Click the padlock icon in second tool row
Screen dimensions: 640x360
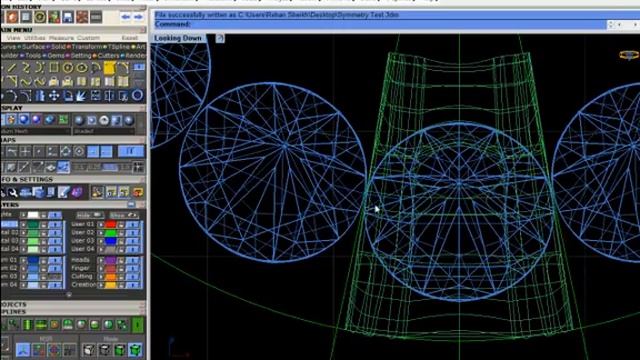[53, 82]
